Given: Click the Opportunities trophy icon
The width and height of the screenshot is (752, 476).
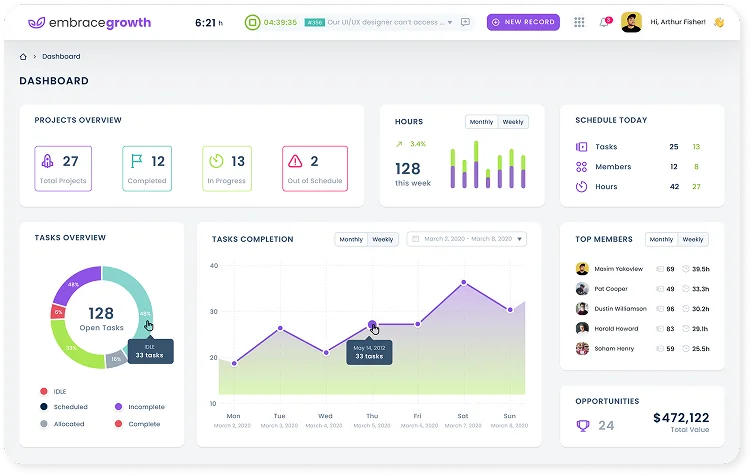Looking at the screenshot, I should (582, 425).
